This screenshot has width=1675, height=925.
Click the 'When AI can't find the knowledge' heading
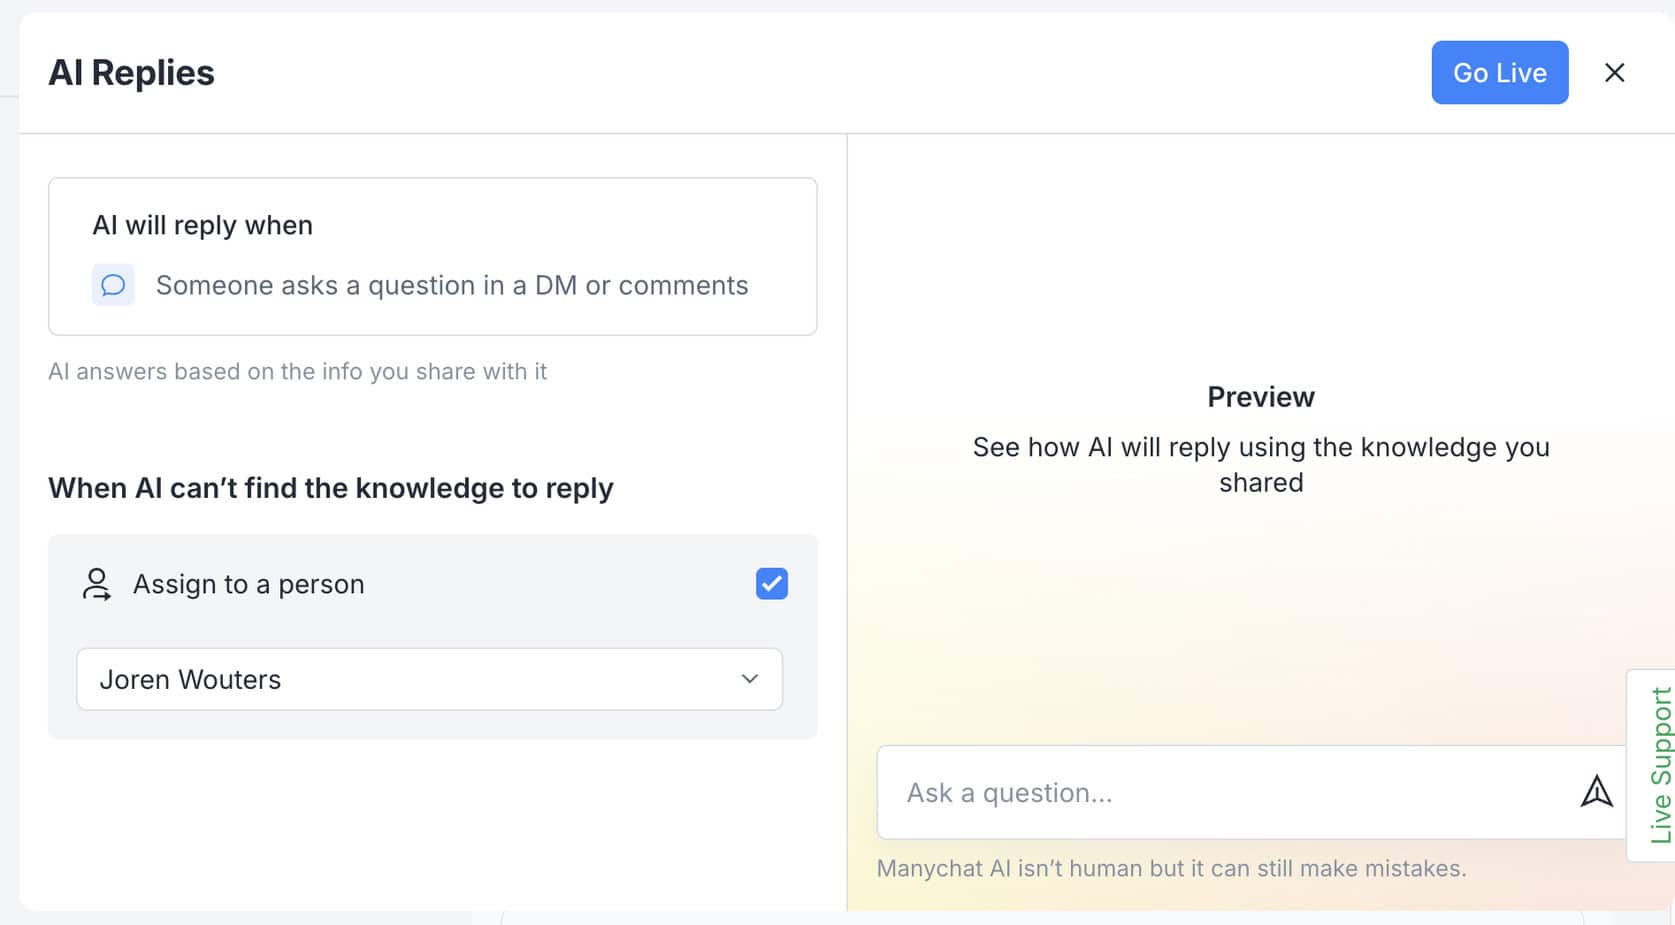point(331,488)
